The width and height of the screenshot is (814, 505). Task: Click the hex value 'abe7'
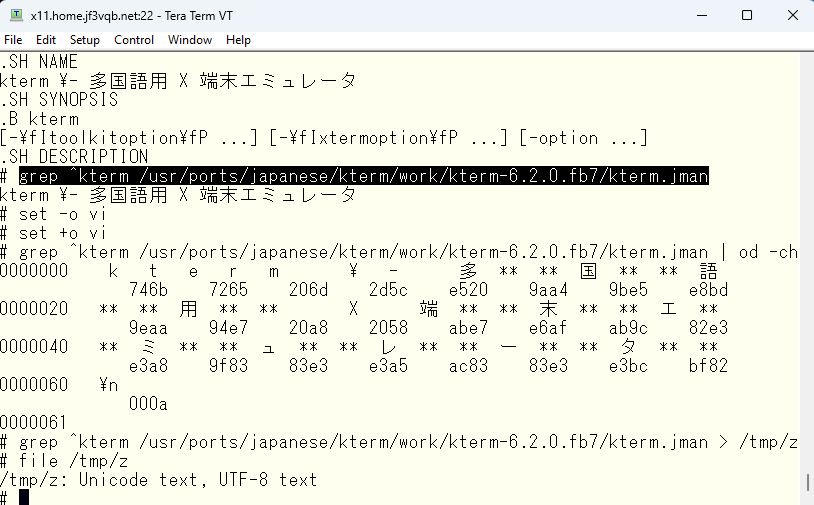tap(468, 327)
